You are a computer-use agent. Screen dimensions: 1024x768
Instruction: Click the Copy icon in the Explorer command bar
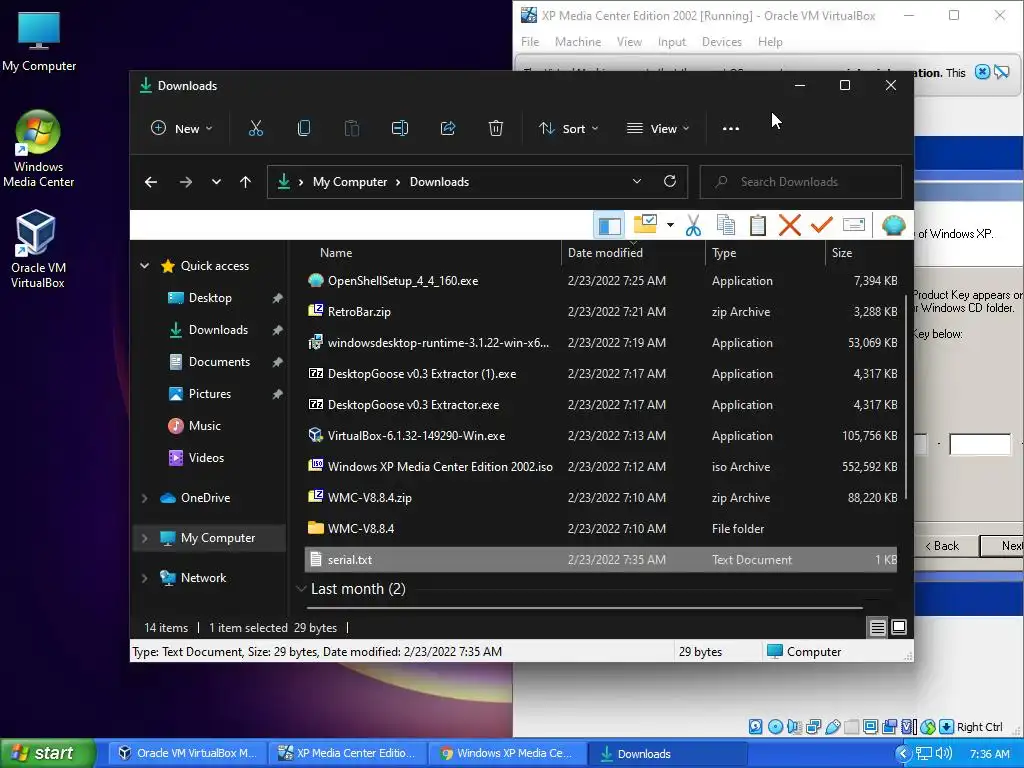[304, 128]
